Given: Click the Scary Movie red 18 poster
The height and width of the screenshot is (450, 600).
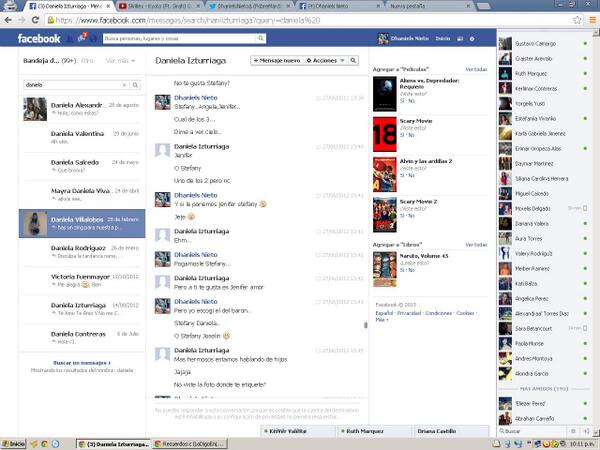Looking at the screenshot, I should point(385,134).
